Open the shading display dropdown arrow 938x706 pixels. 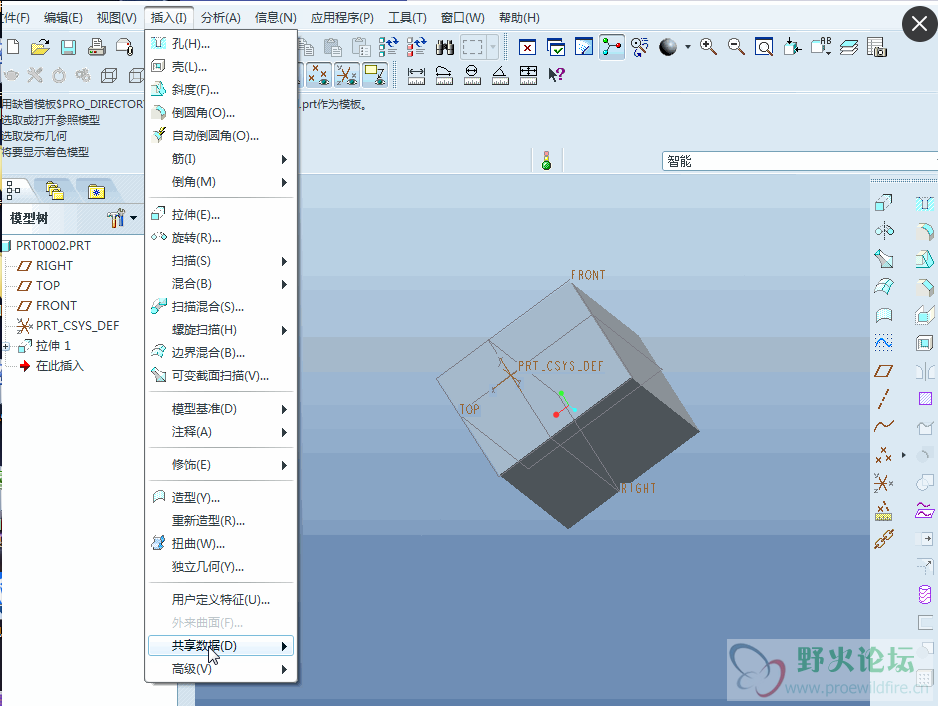pyautogui.click(x=687, y=47)
